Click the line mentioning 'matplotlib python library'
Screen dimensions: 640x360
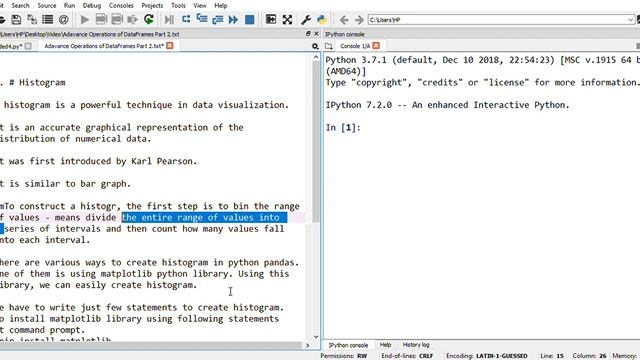144,273
